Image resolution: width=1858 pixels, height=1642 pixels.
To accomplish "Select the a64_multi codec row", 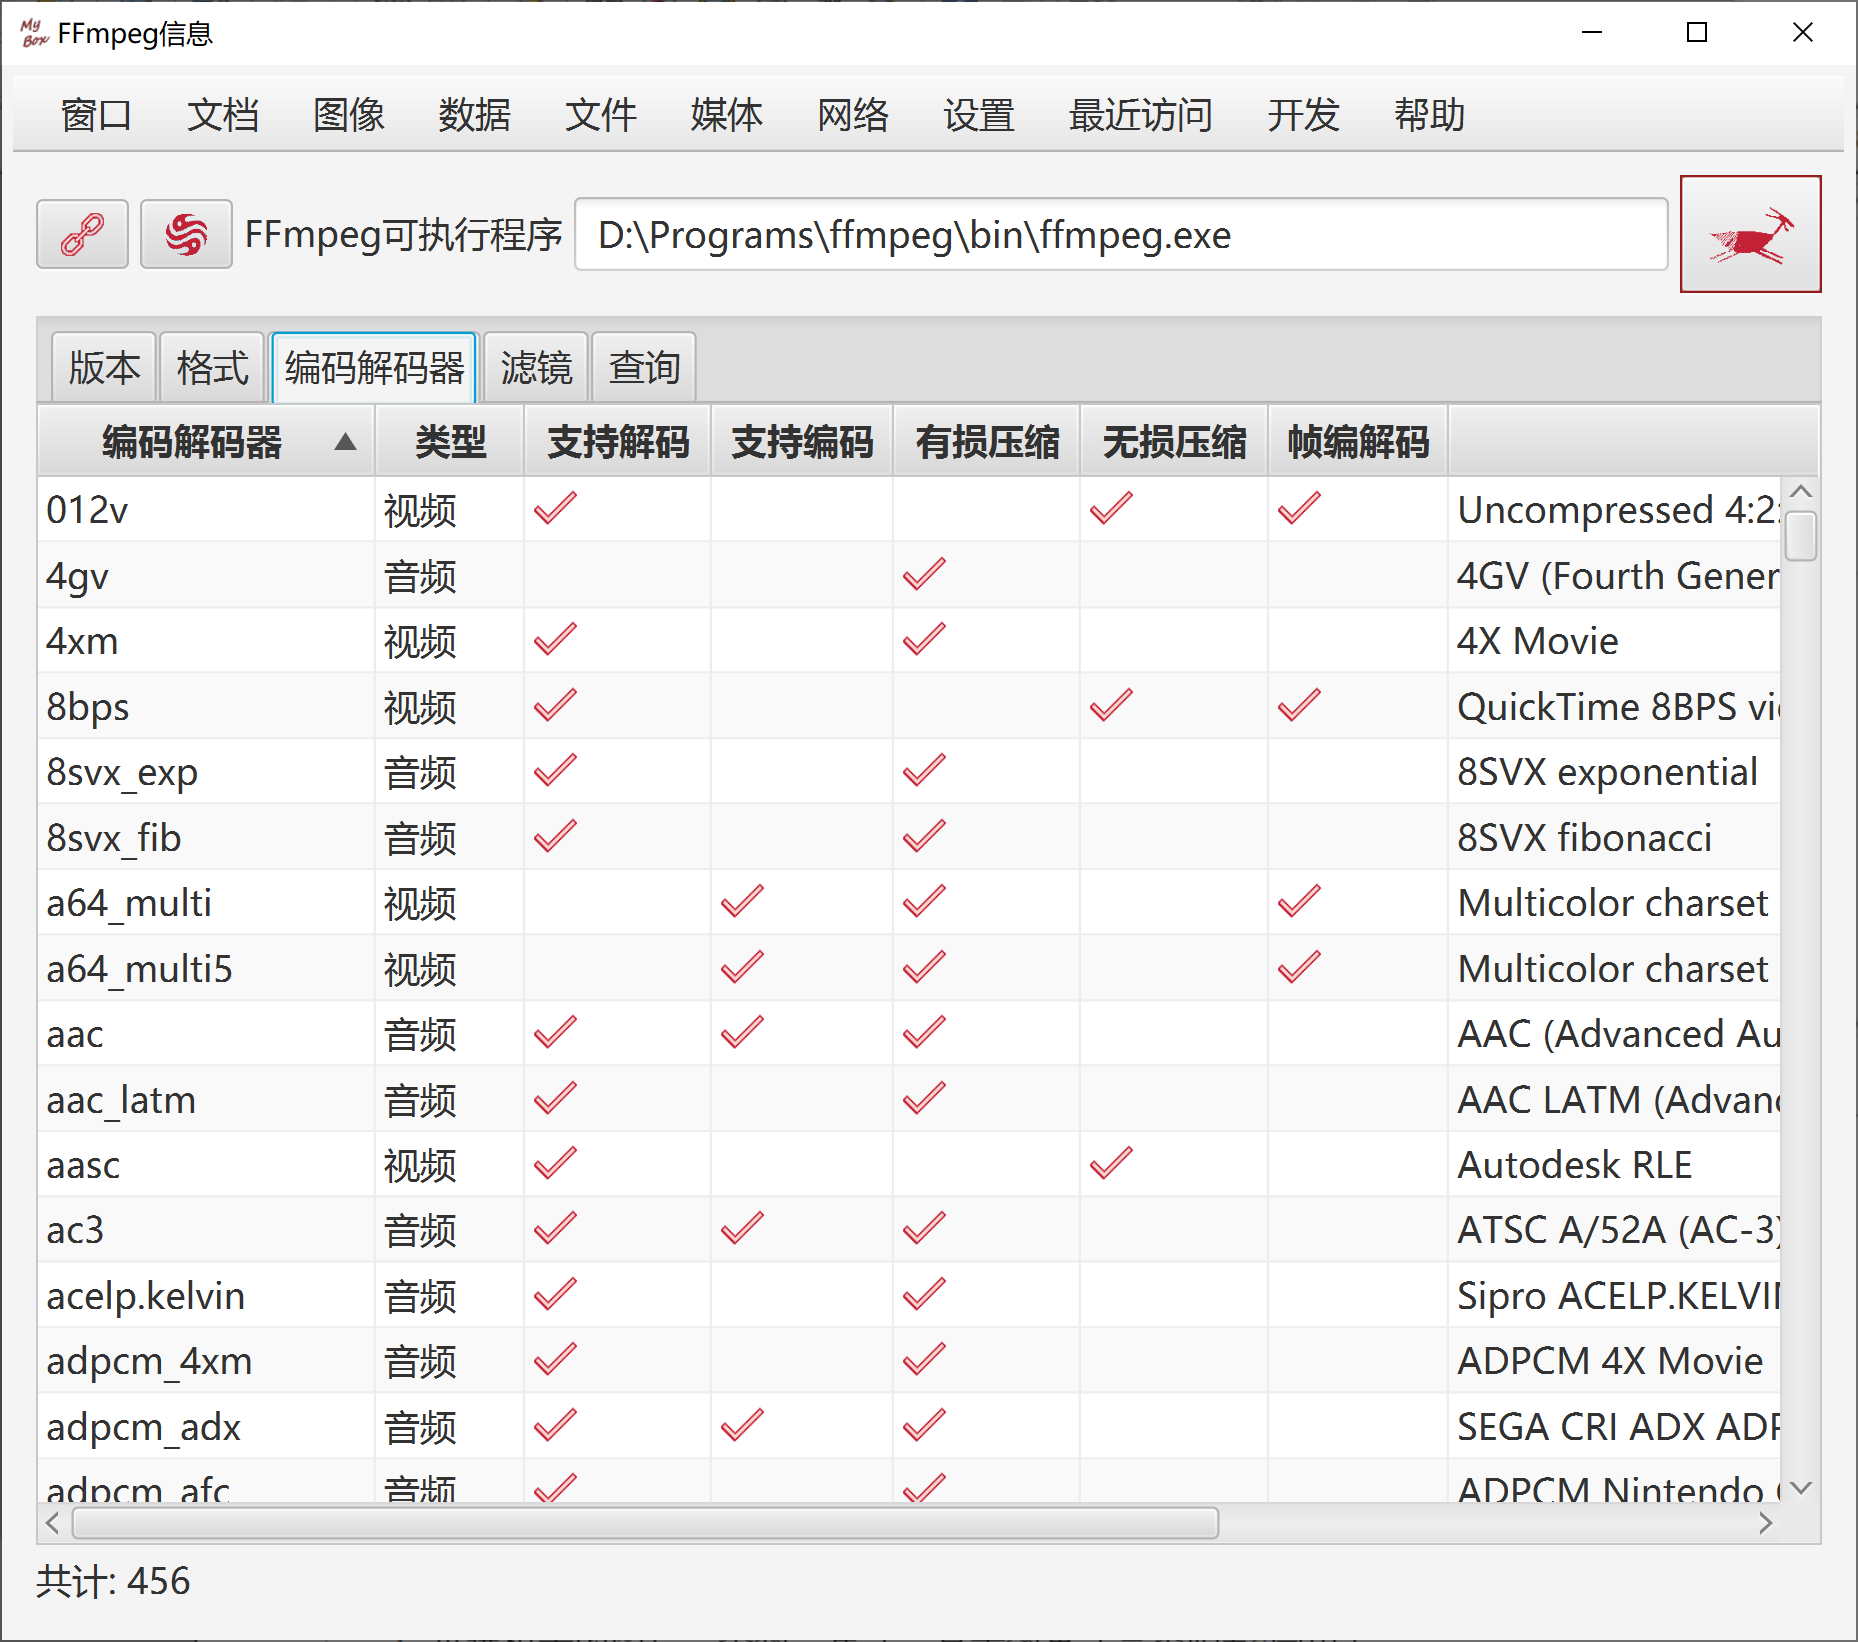I will click(909, 903).
